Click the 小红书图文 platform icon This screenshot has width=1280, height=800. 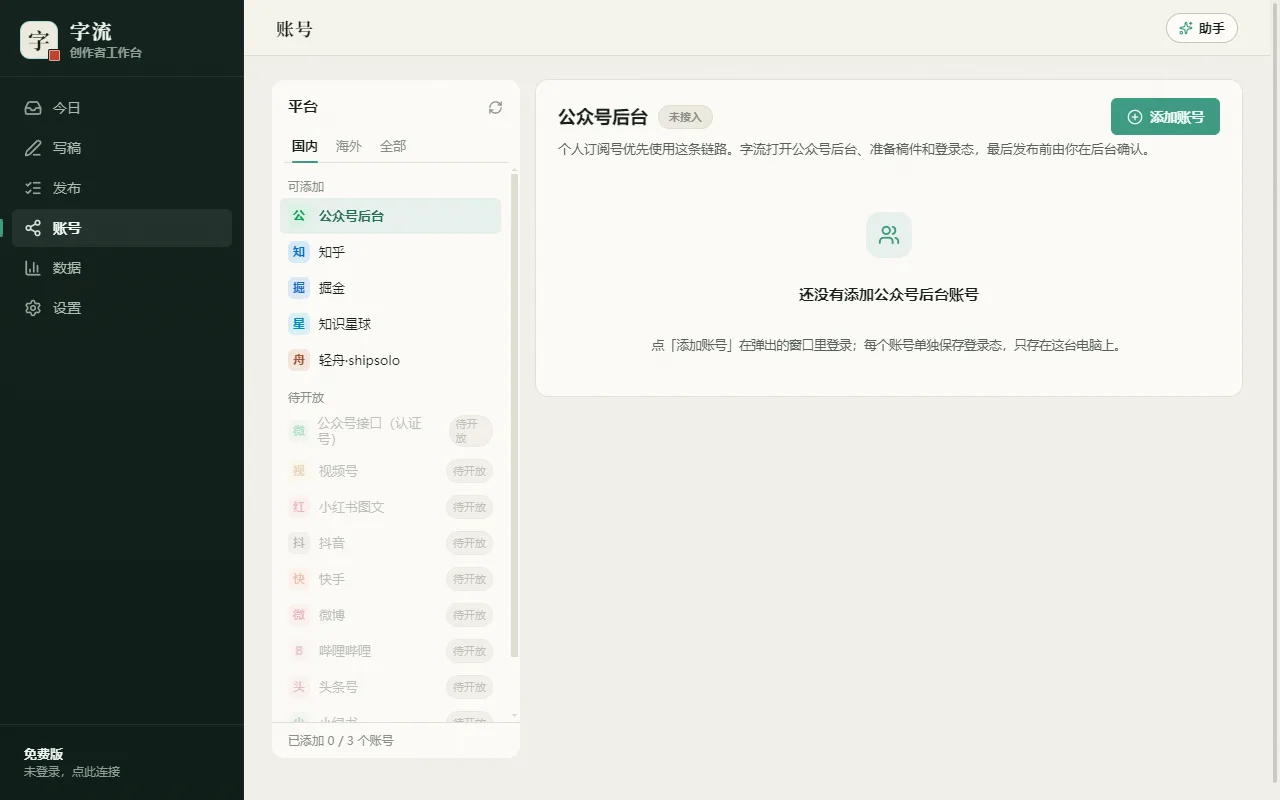tap(299, 507)
